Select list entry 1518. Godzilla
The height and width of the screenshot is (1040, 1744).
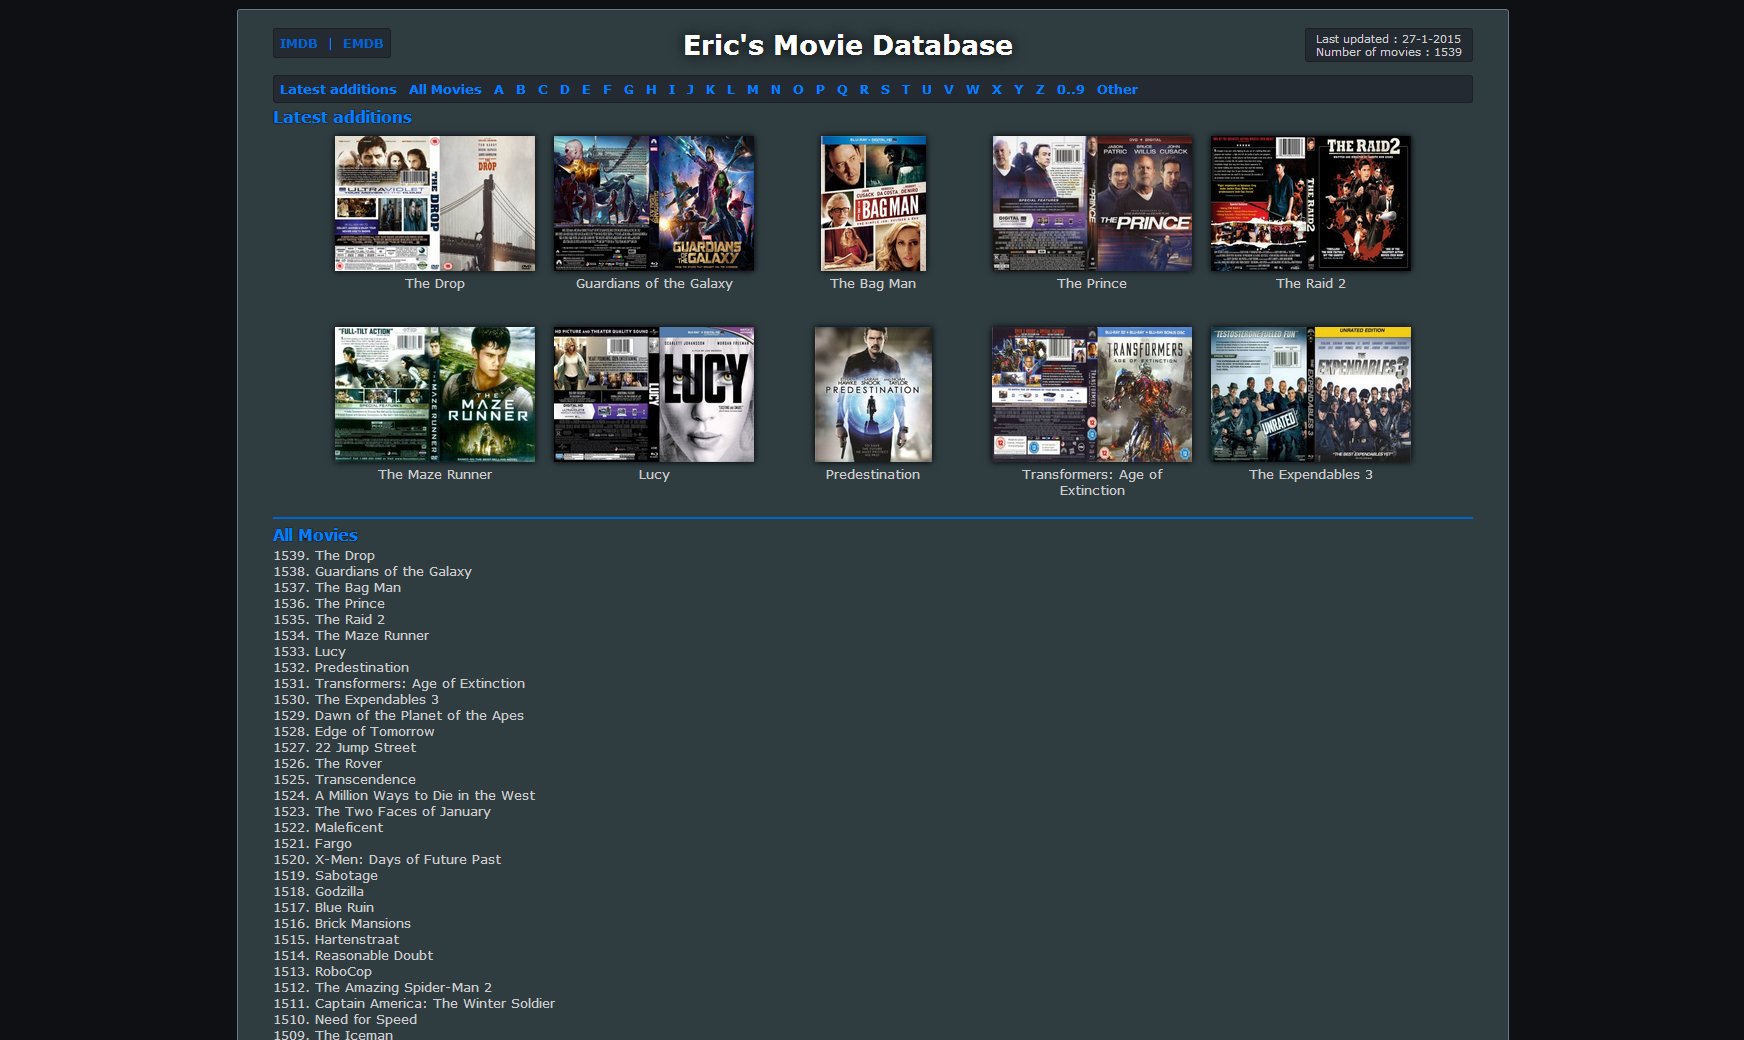click(319, 892)
